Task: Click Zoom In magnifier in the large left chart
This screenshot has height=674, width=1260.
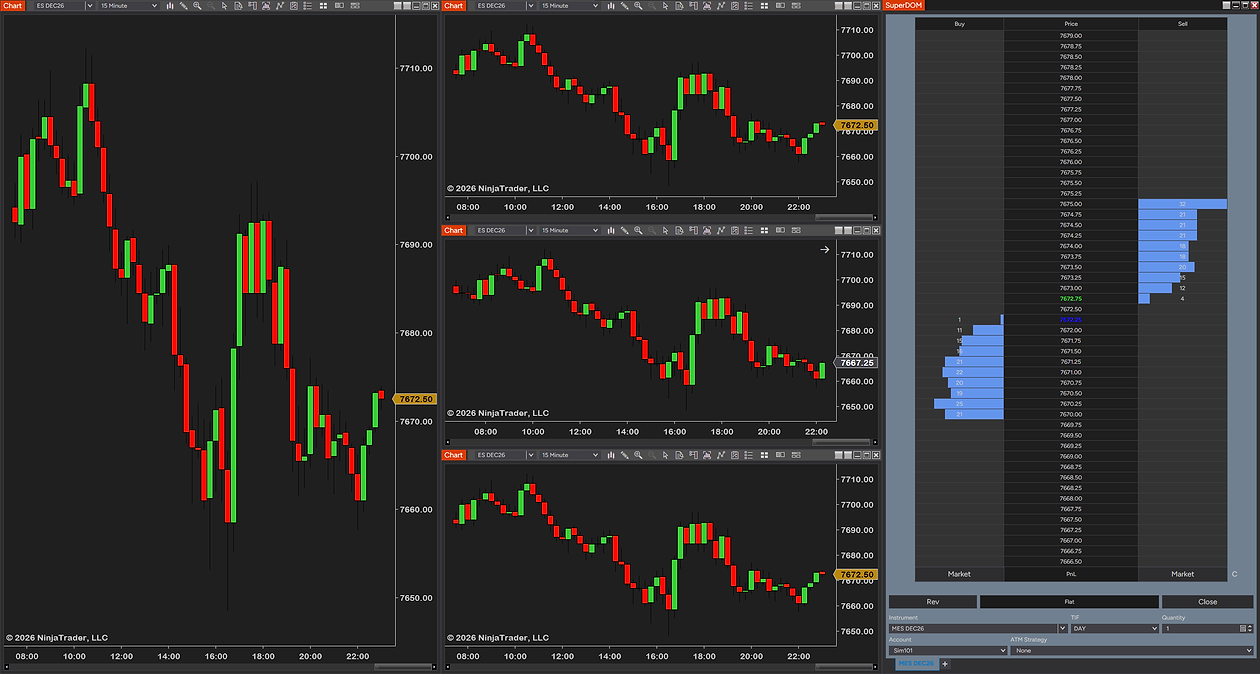Action: point(197,6)
